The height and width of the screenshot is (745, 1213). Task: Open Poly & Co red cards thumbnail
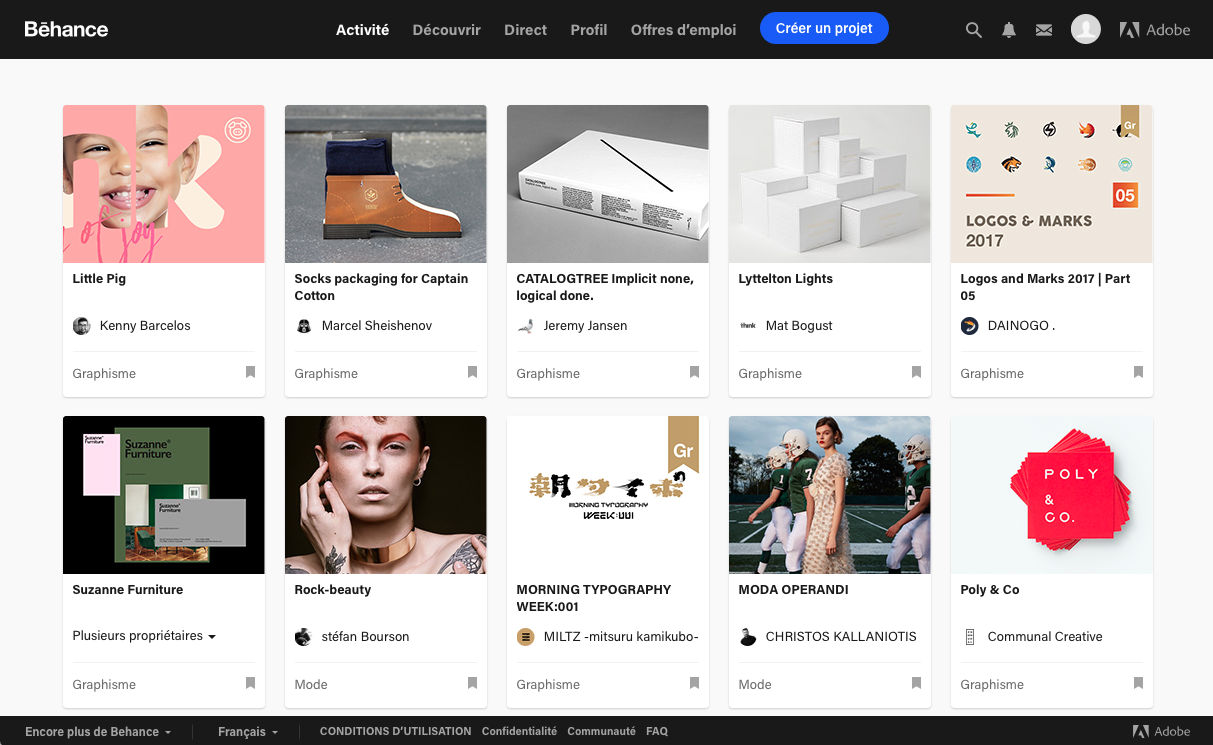coord(1052,495)
